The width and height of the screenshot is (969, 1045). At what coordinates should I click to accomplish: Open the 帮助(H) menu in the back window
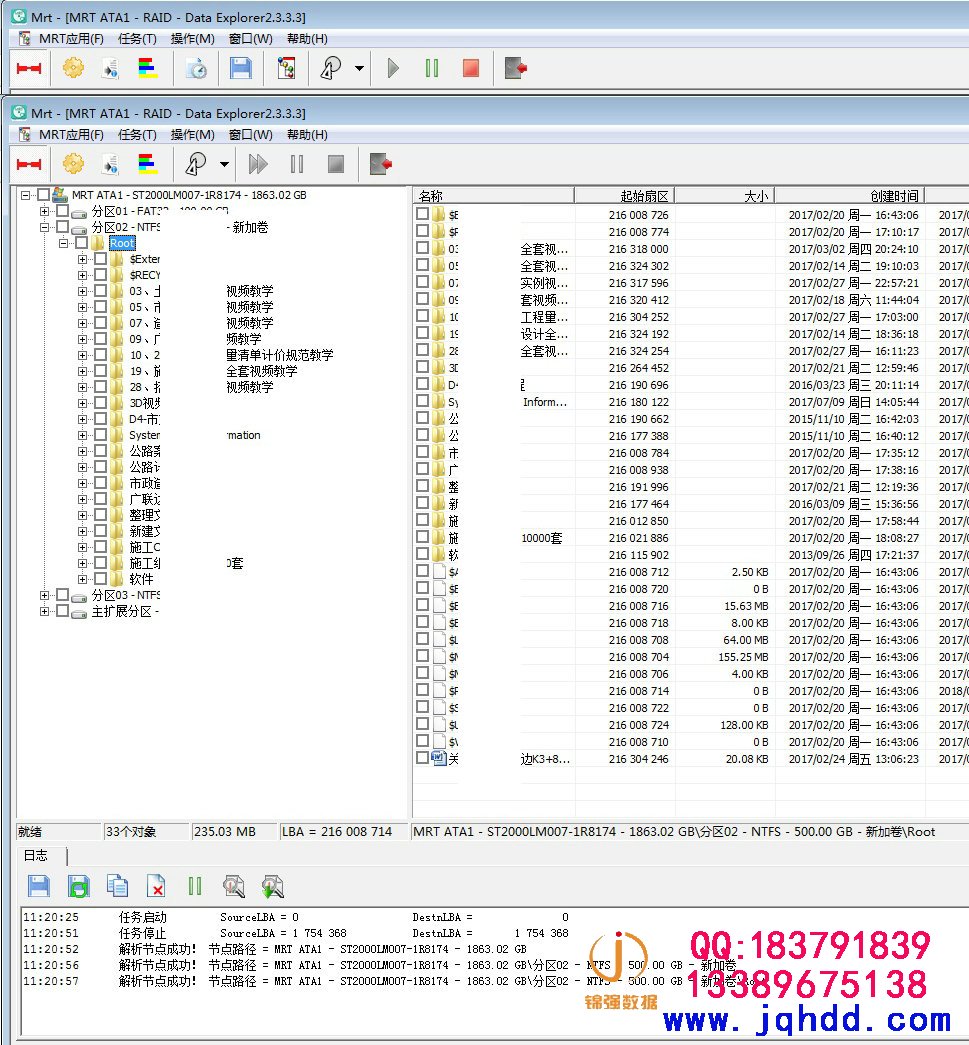[x=307, y=39]
